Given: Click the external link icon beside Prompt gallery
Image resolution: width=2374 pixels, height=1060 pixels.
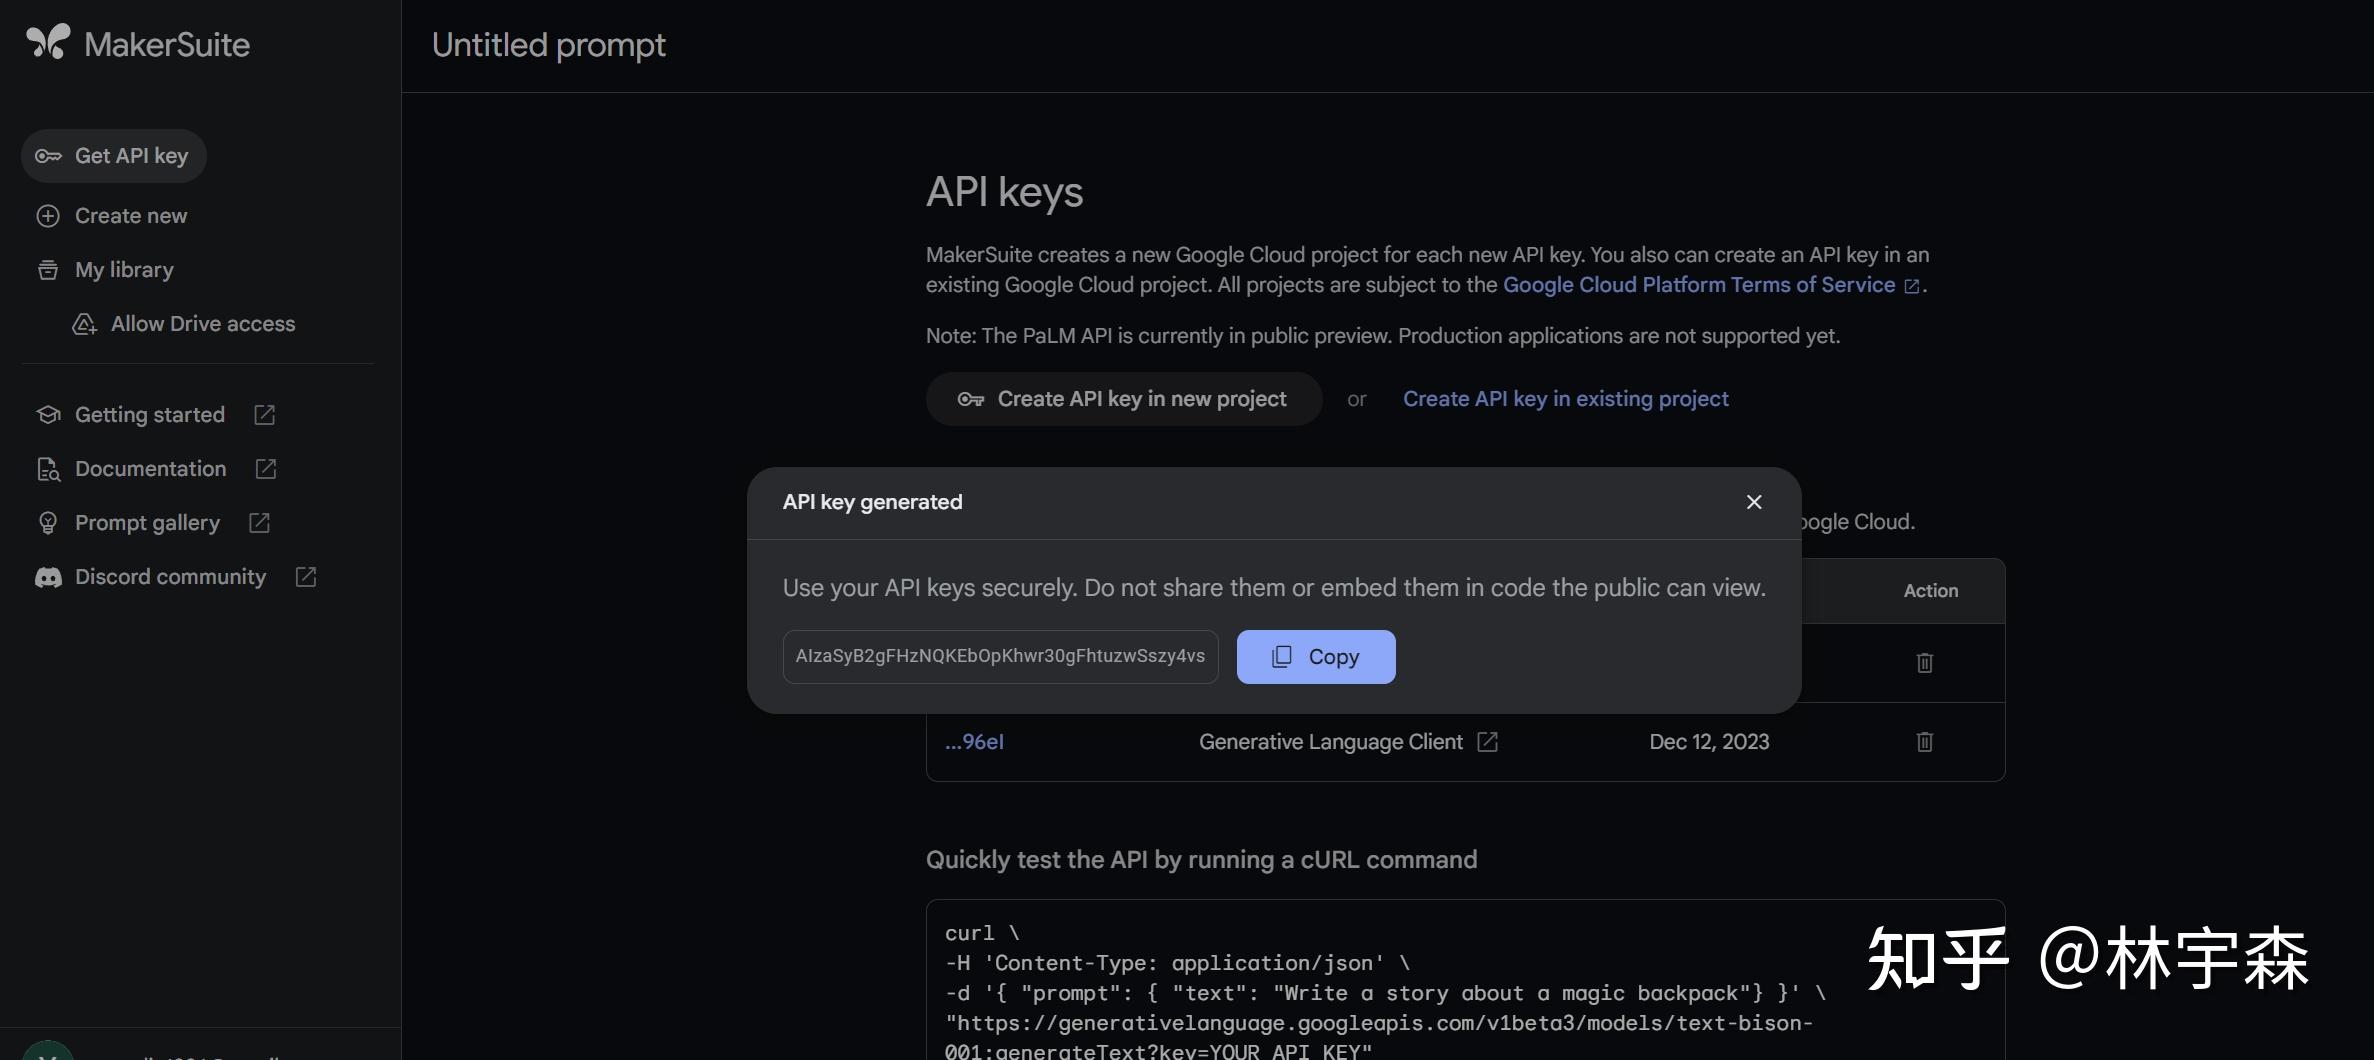Looking at the screenshot, I should (260, 523).
